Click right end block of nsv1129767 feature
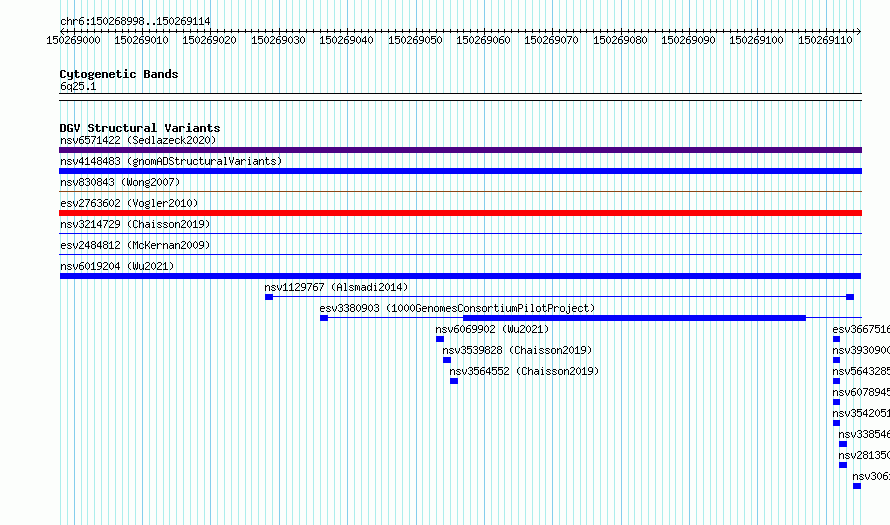The width and height of the screenshot is (890, 525). pos(850,297)
